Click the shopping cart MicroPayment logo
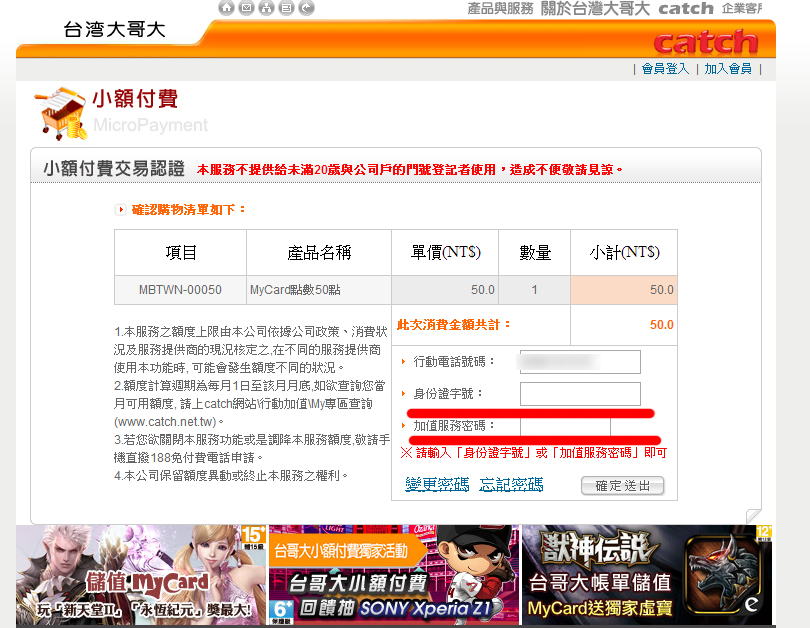This screenshot has height=628, width=810. click(61, 113)
